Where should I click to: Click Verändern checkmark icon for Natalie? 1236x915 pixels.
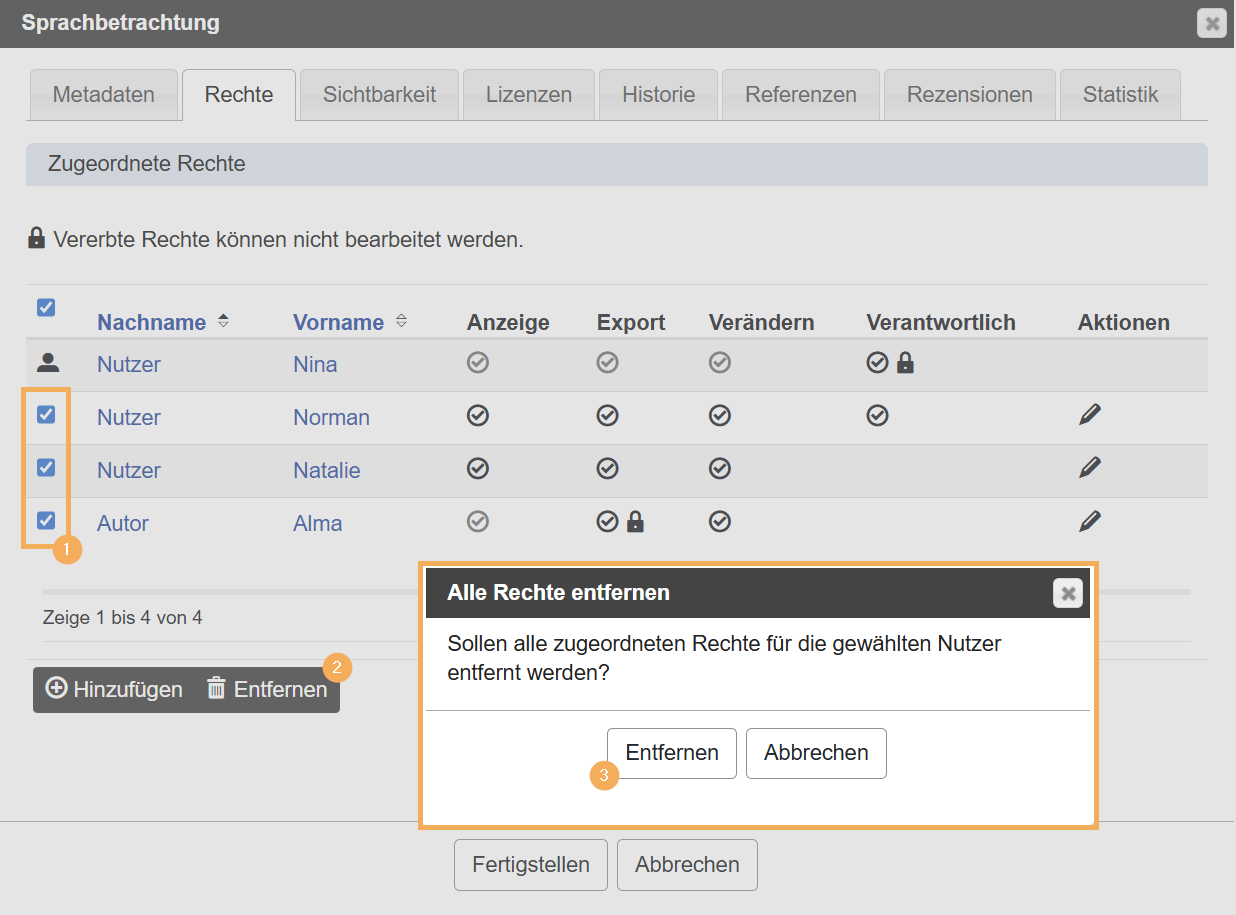719,468
